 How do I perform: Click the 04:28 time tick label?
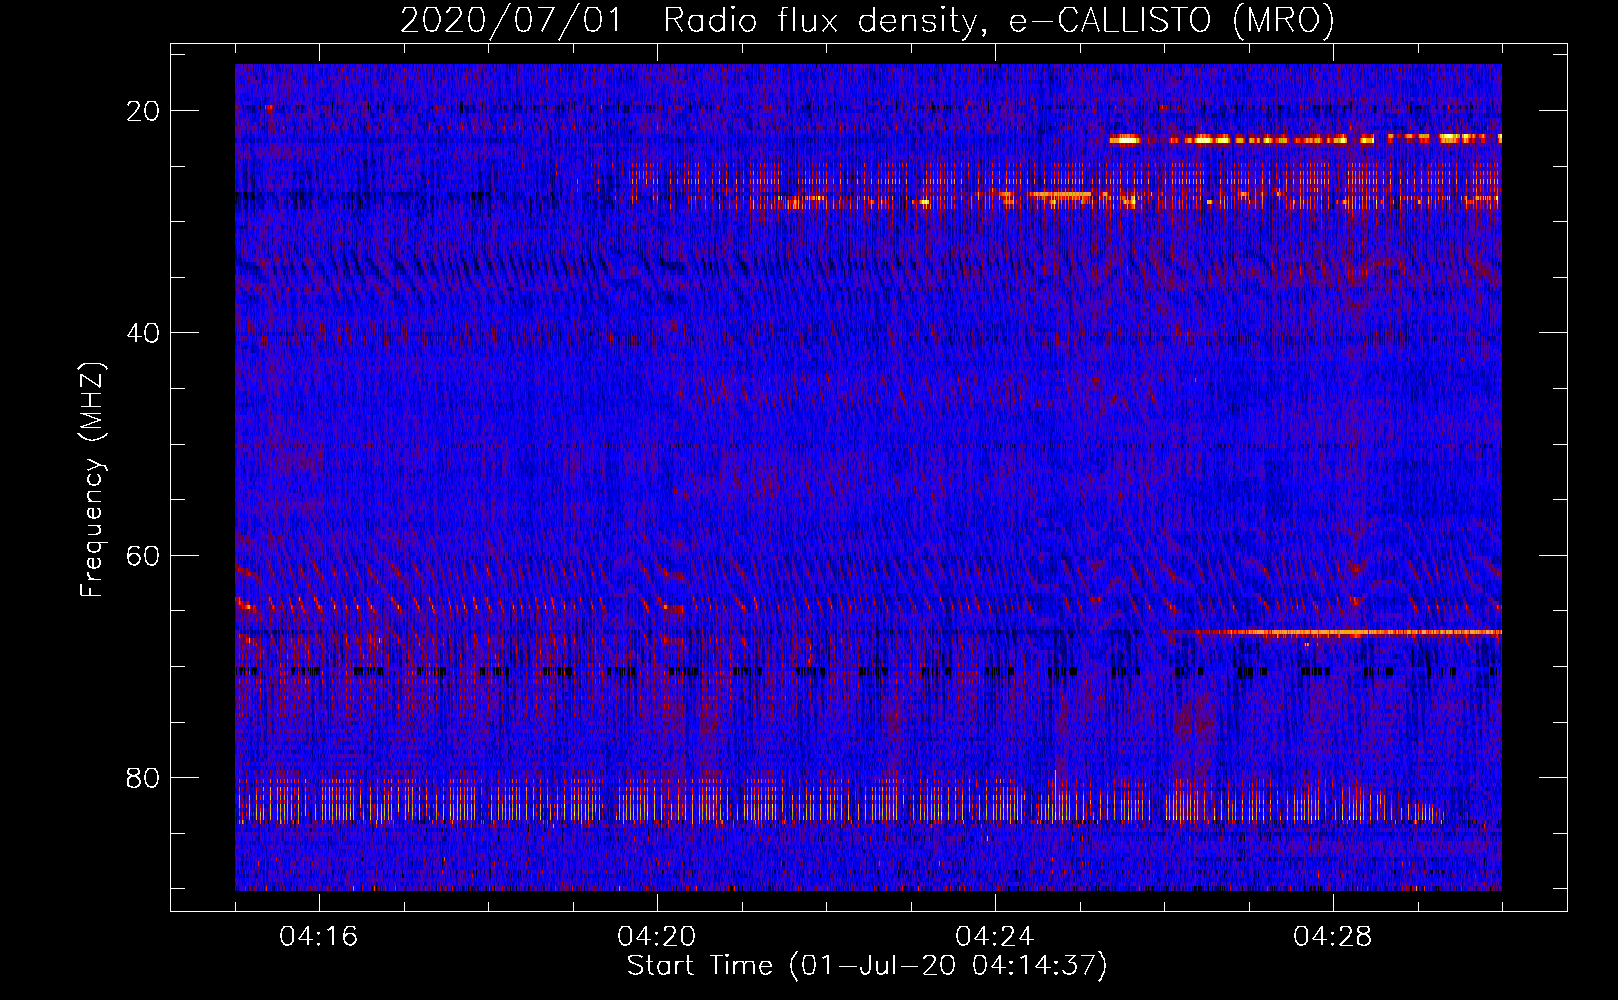(1333, 936)
